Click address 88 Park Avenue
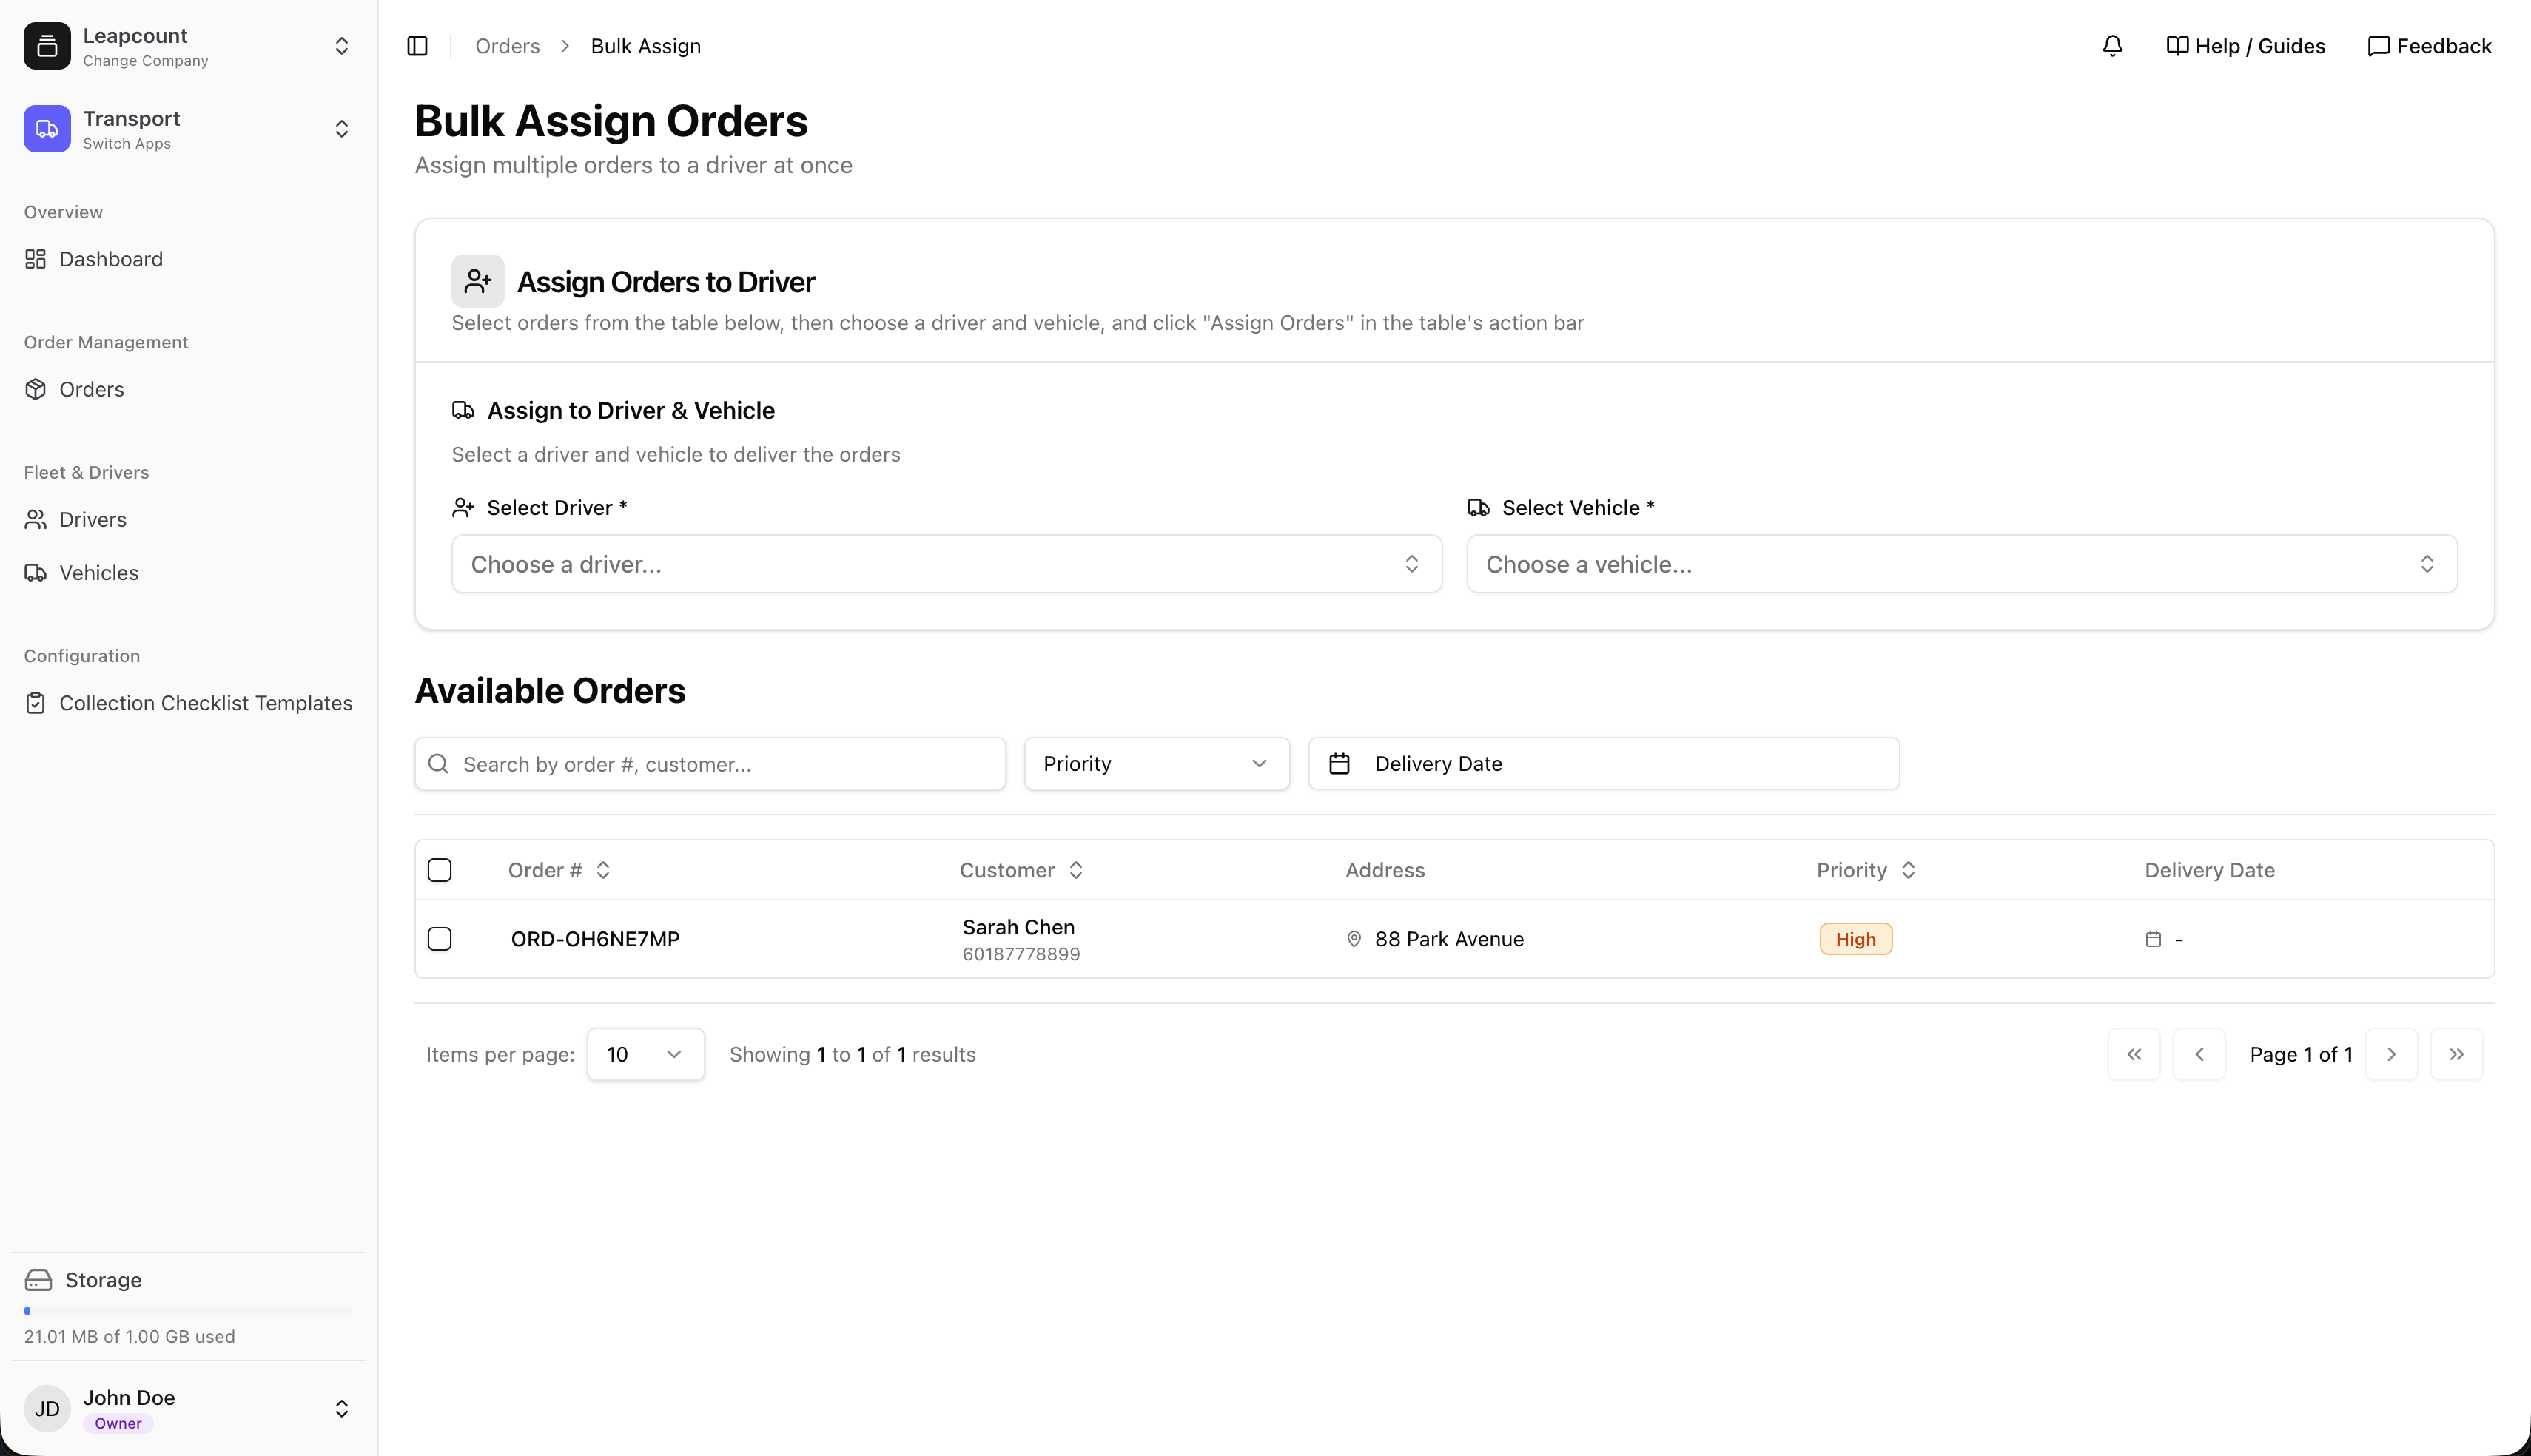 point(1449,939)
